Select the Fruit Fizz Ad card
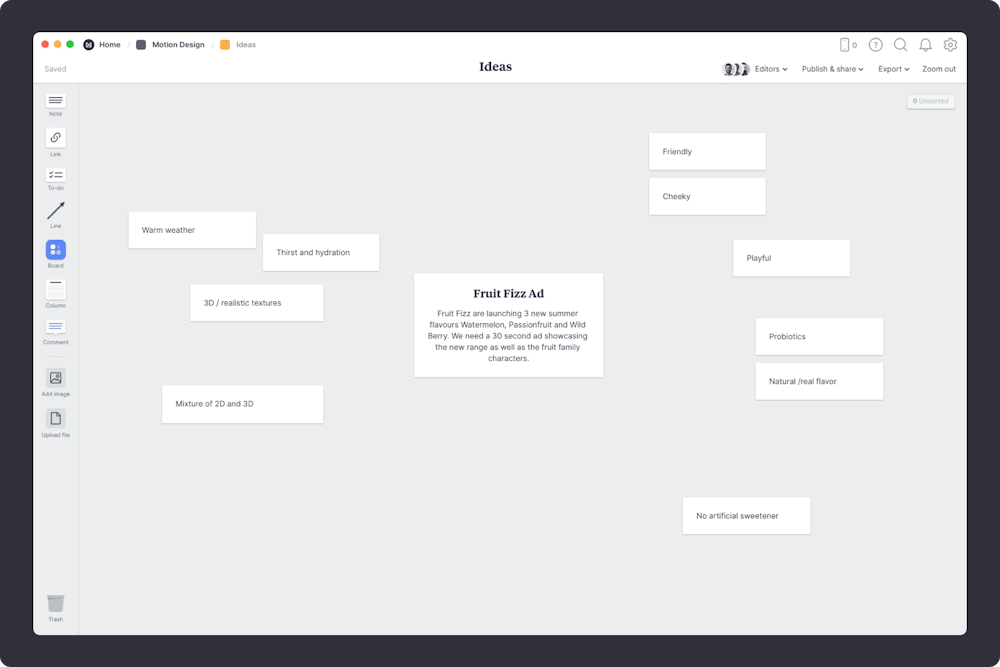1000x667 pixels. click(x=508, y=325)
